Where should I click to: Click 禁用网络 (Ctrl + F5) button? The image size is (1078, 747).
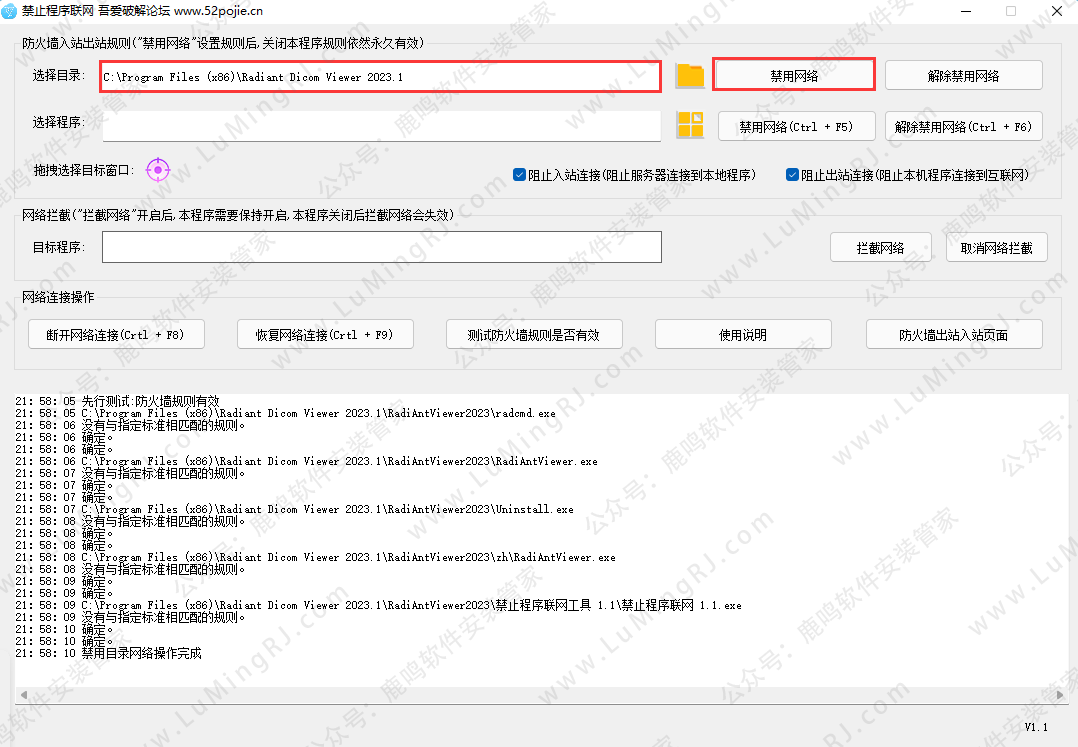point(796,127)
